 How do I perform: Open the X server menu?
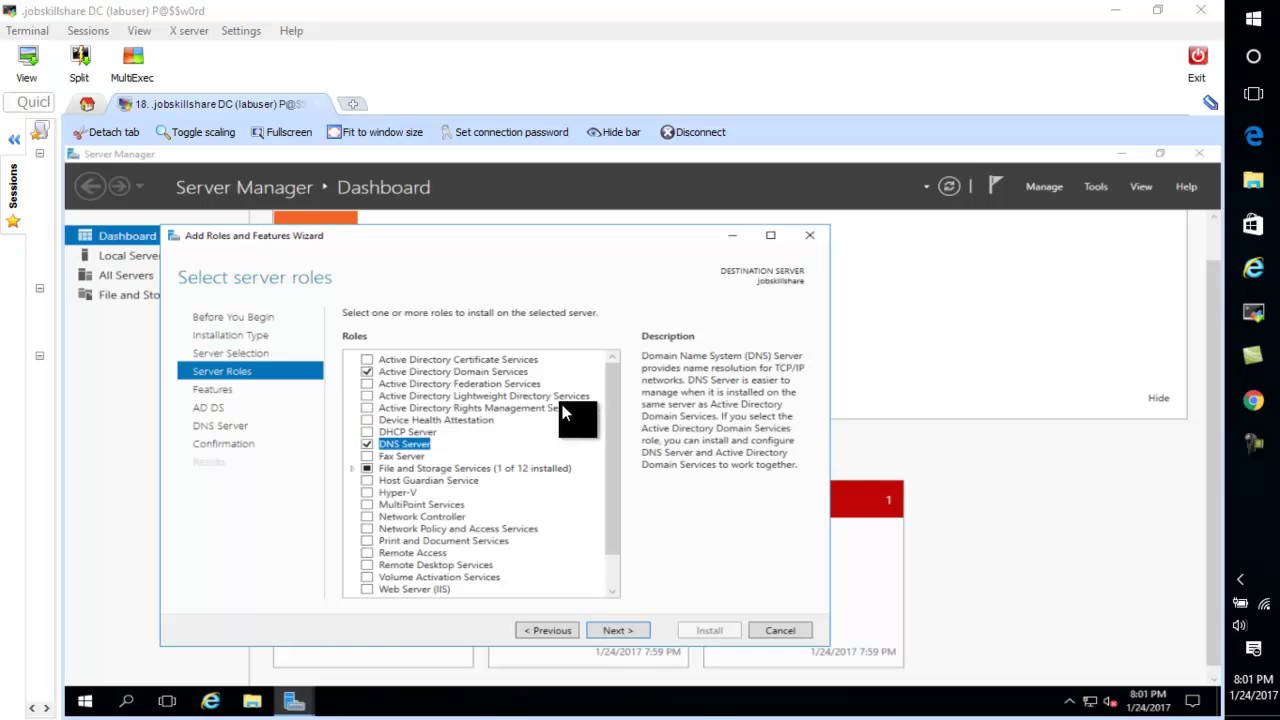pyautogui.click(x=189, y=31)
